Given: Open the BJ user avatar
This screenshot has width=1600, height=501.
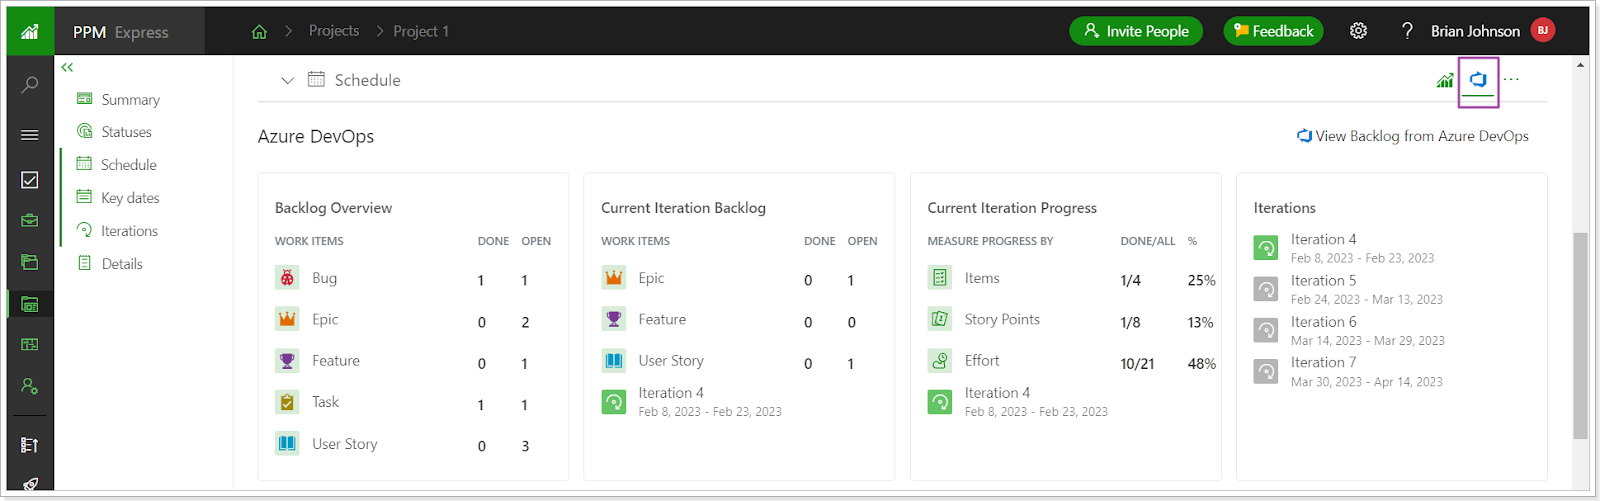Looking at the screenshot, I should coord(1543,31).
